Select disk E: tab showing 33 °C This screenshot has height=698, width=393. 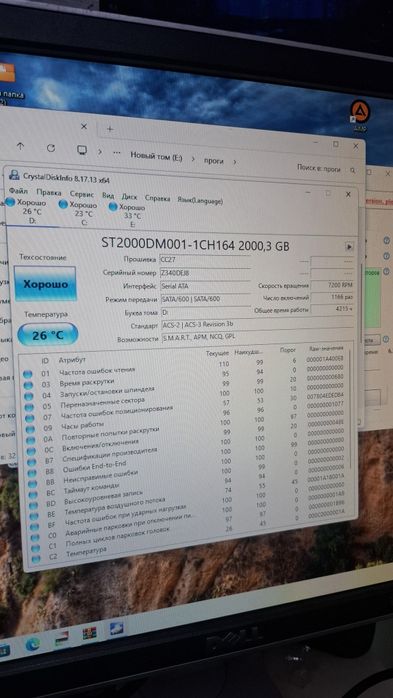[x=128, y=215]
